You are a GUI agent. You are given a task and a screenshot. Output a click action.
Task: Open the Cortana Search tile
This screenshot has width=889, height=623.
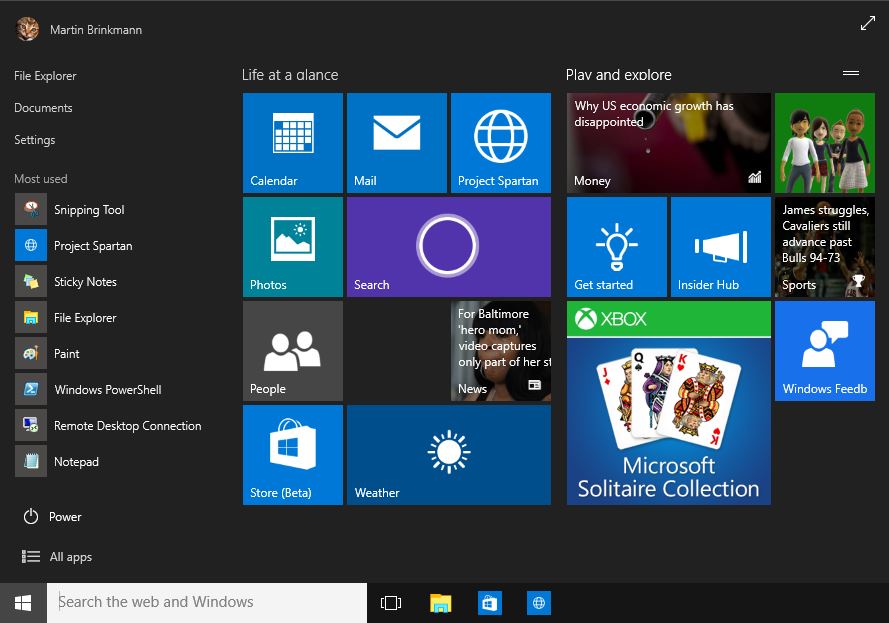[449, 247]
